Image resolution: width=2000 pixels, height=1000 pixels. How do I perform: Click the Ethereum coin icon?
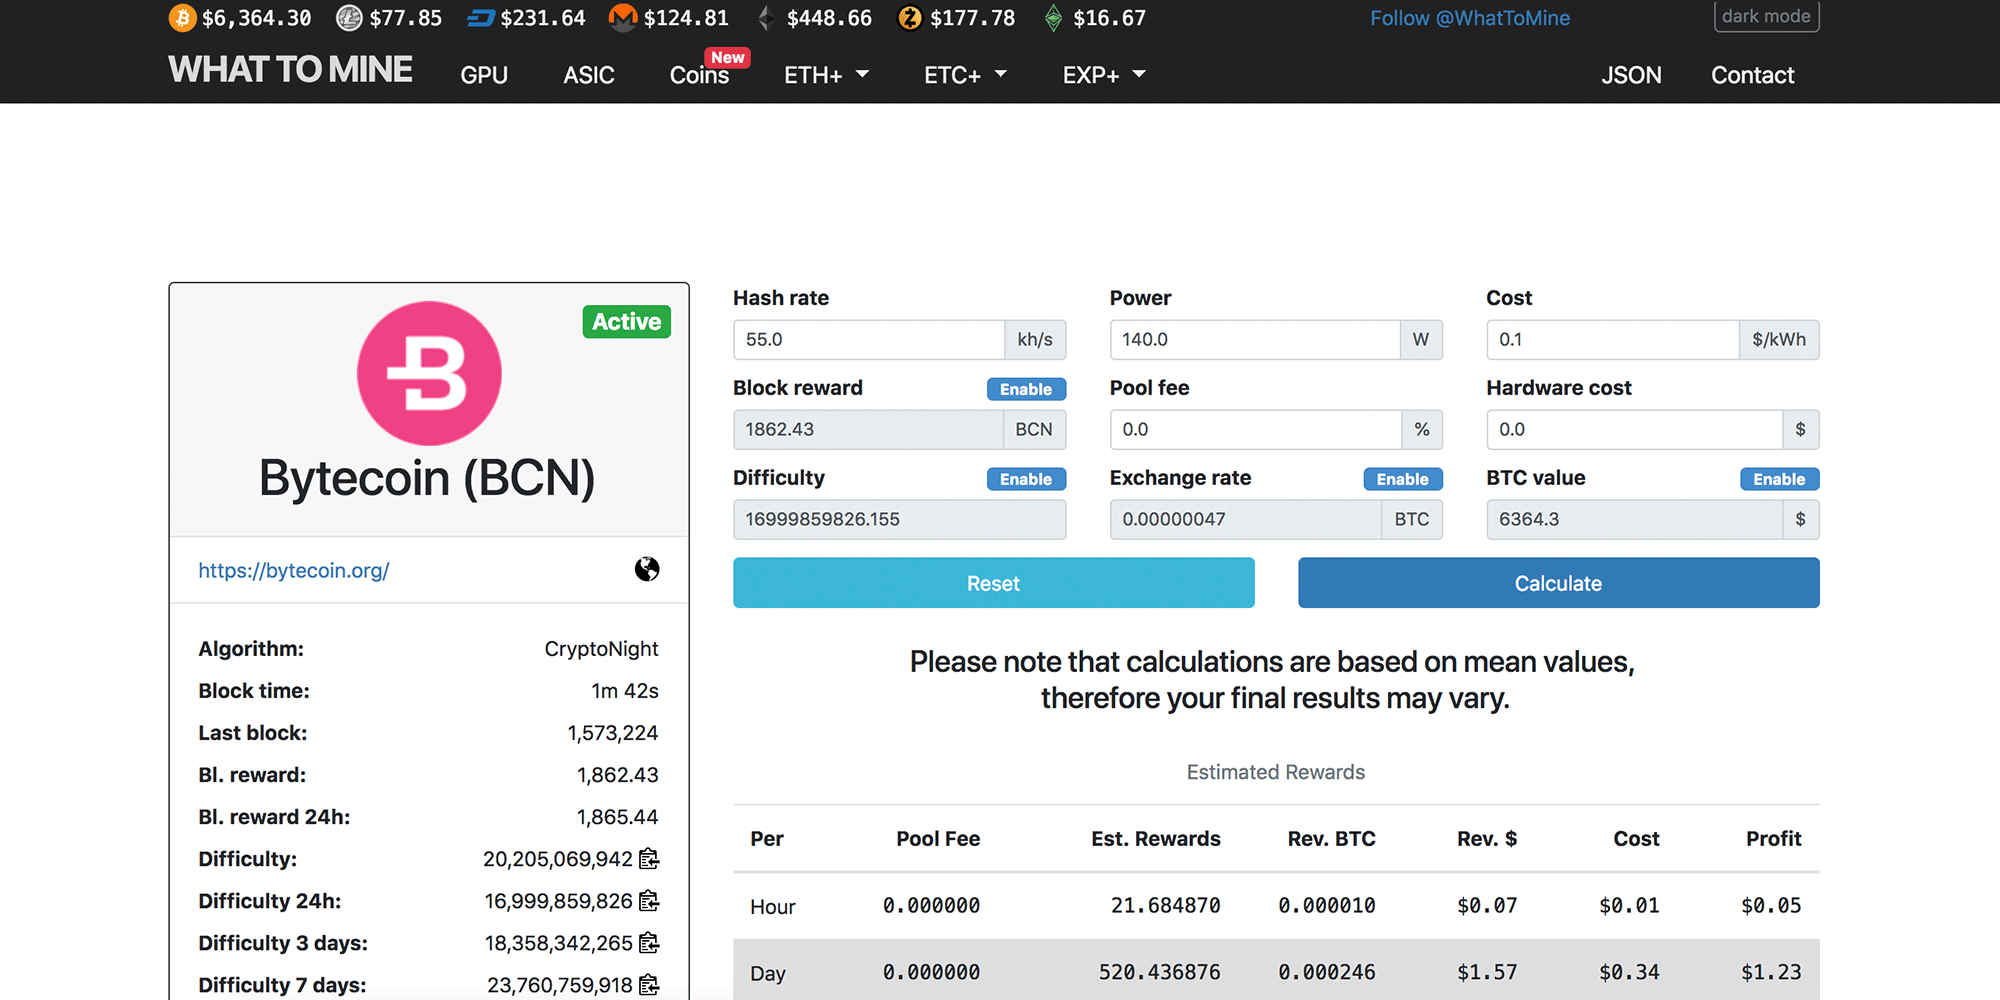766,18
